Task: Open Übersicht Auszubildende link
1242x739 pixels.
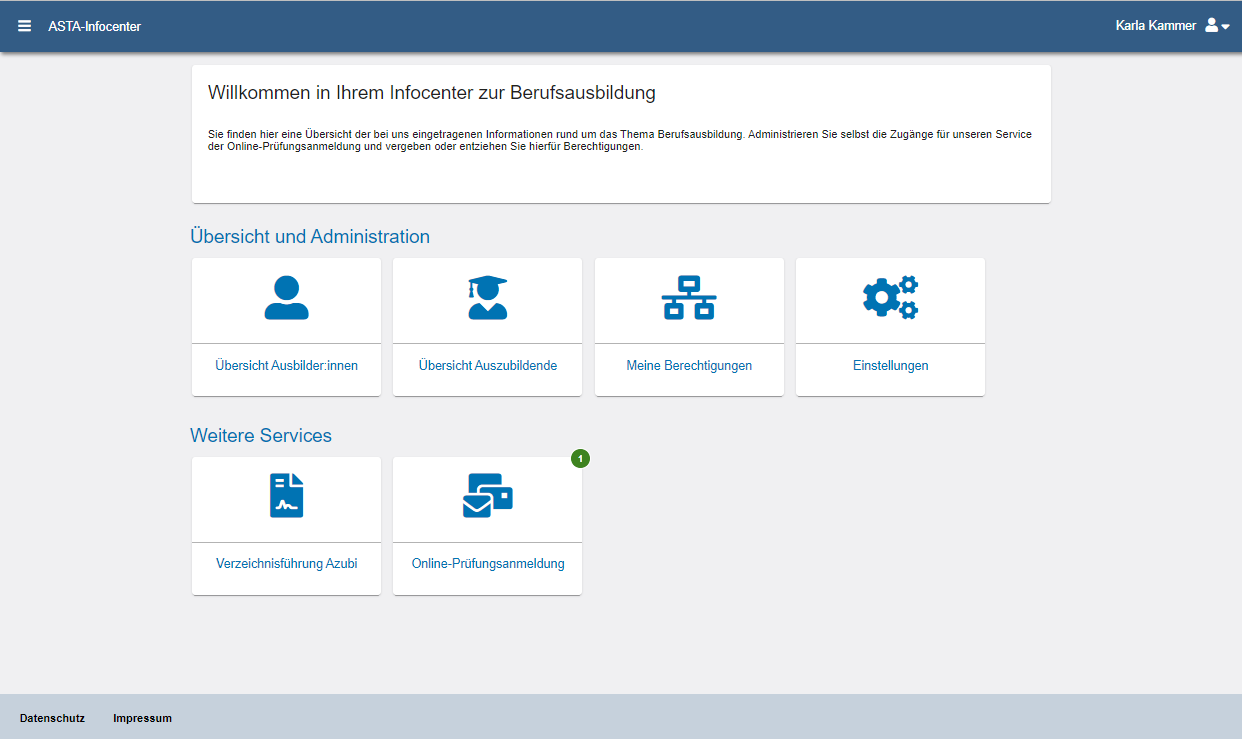Action: [x=488, y=366]
